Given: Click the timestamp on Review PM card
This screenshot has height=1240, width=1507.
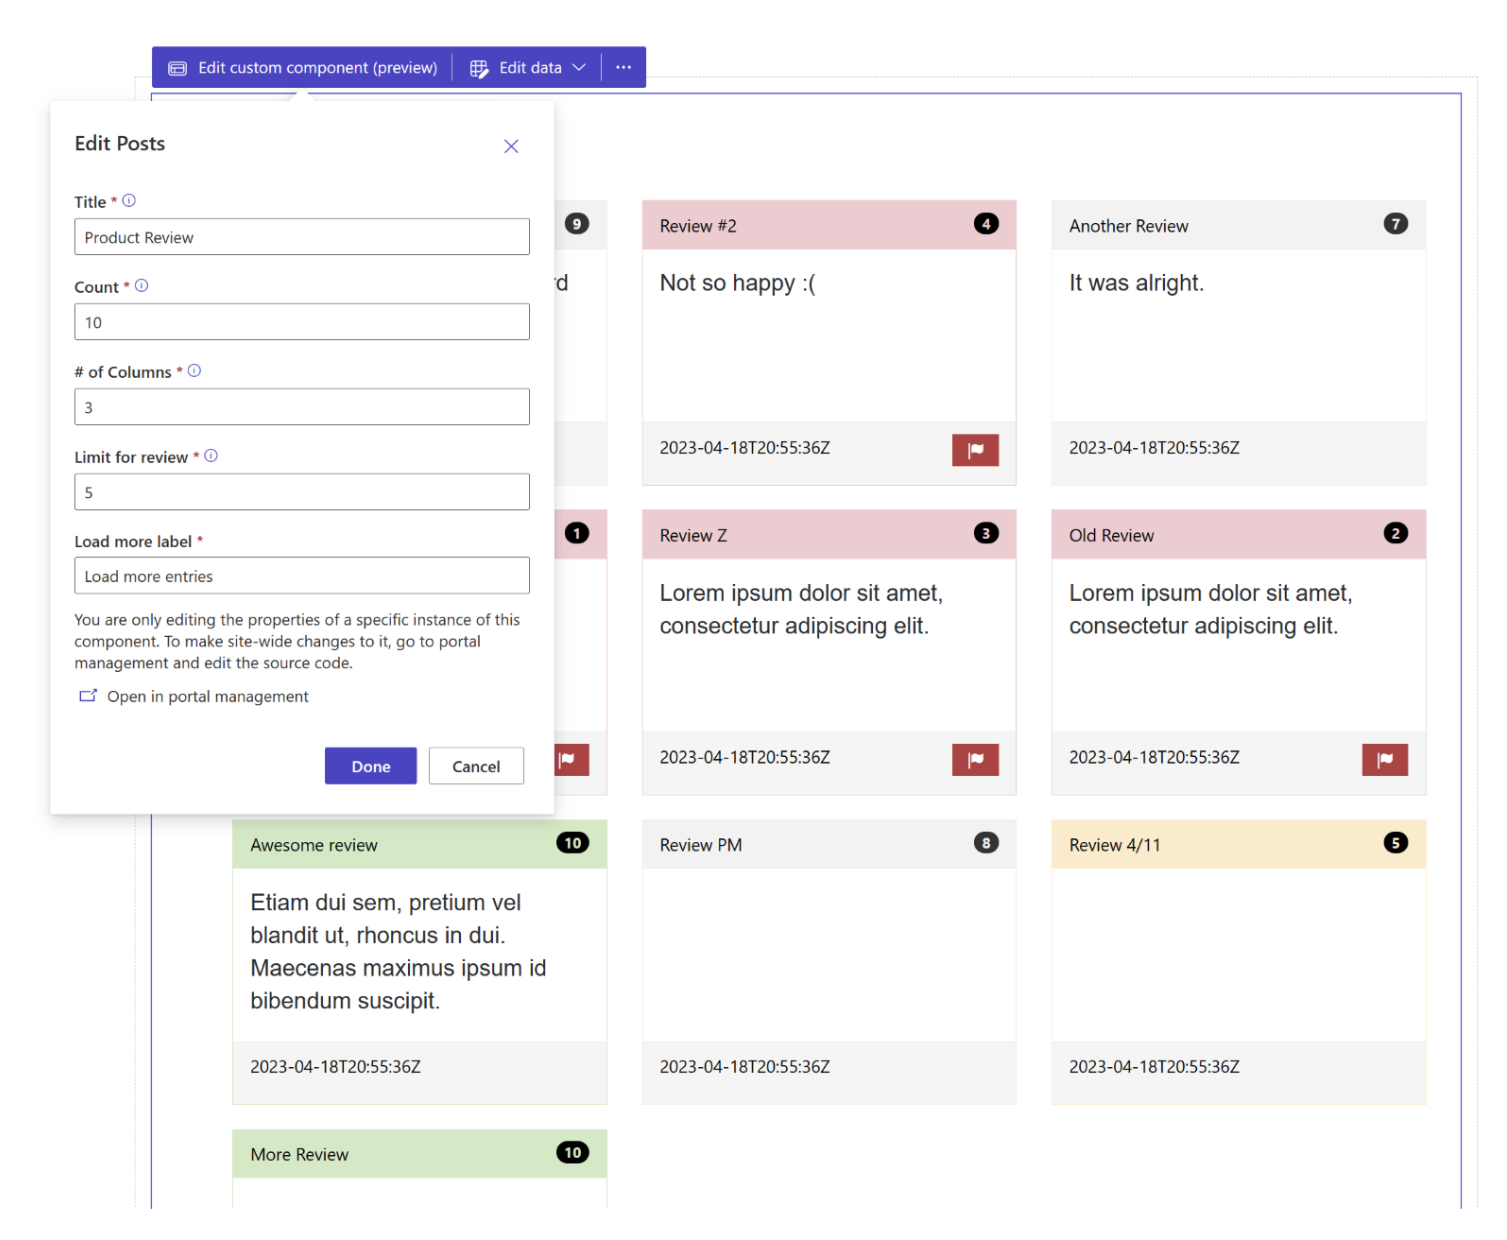Looking at the screenshot, I should [745, 1067].
